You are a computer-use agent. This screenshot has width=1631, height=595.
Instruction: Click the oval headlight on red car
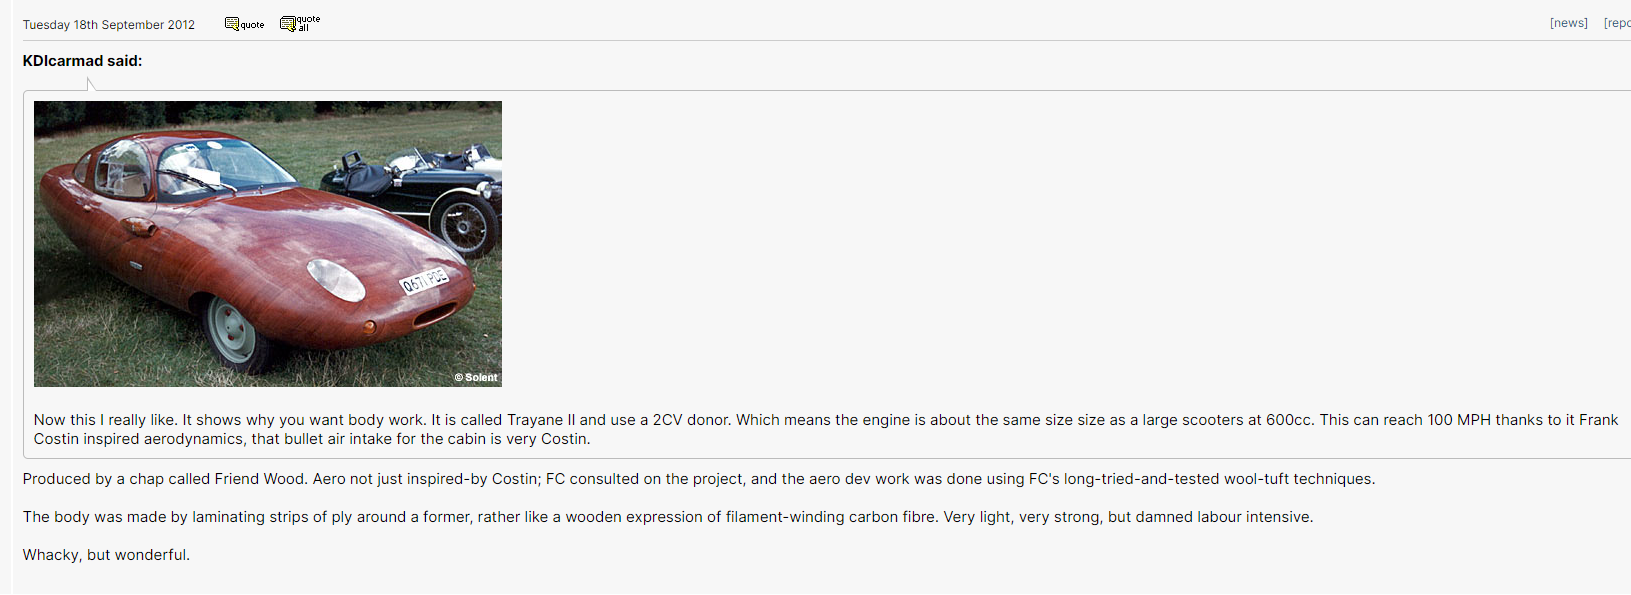point(336,279)
